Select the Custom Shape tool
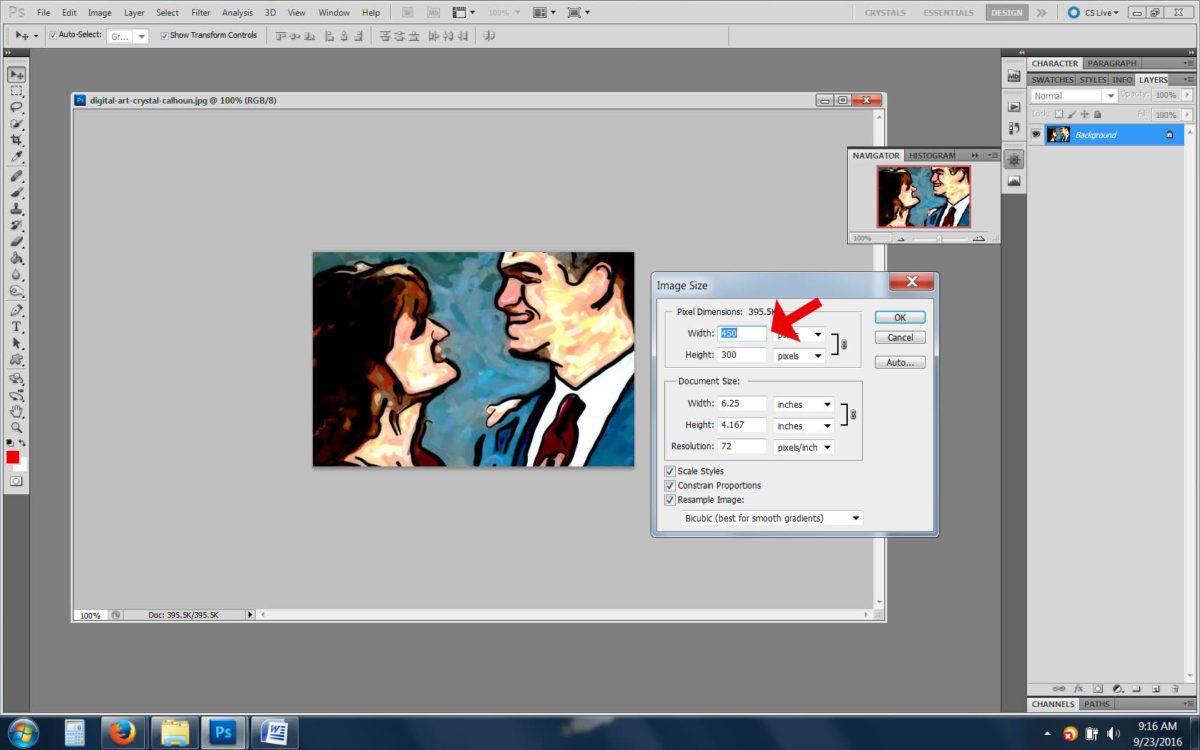The height and width of the screenshot is (750, 1200). pyautogui.click(x=16, y=360)
